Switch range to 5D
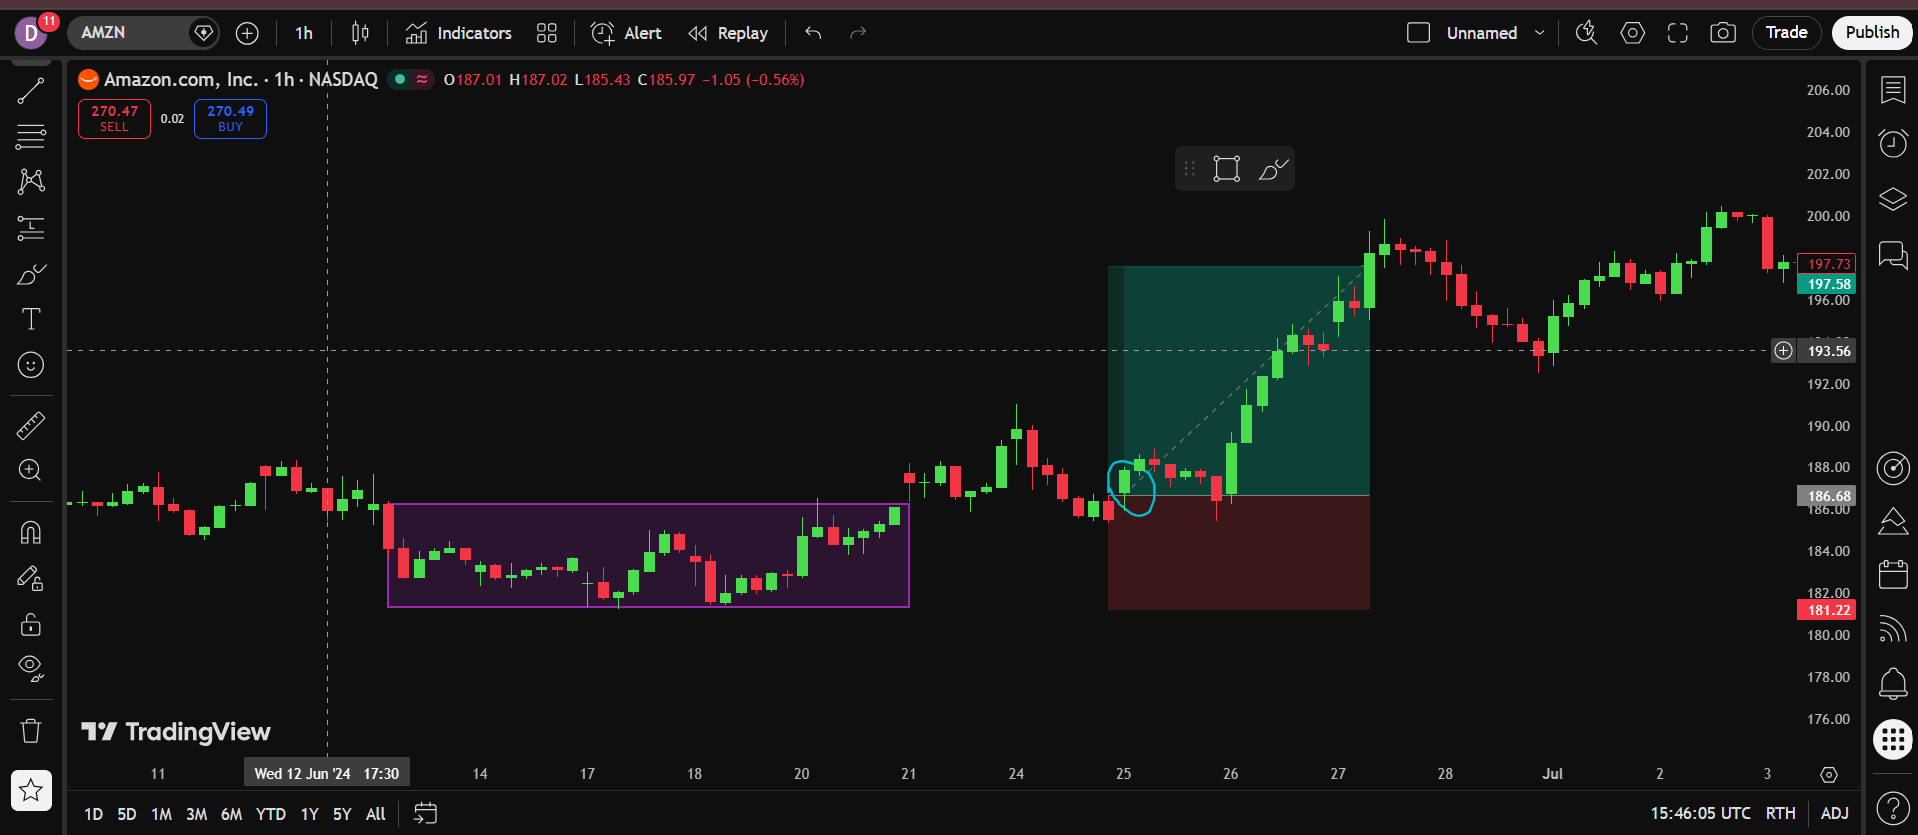 point(126,814)
